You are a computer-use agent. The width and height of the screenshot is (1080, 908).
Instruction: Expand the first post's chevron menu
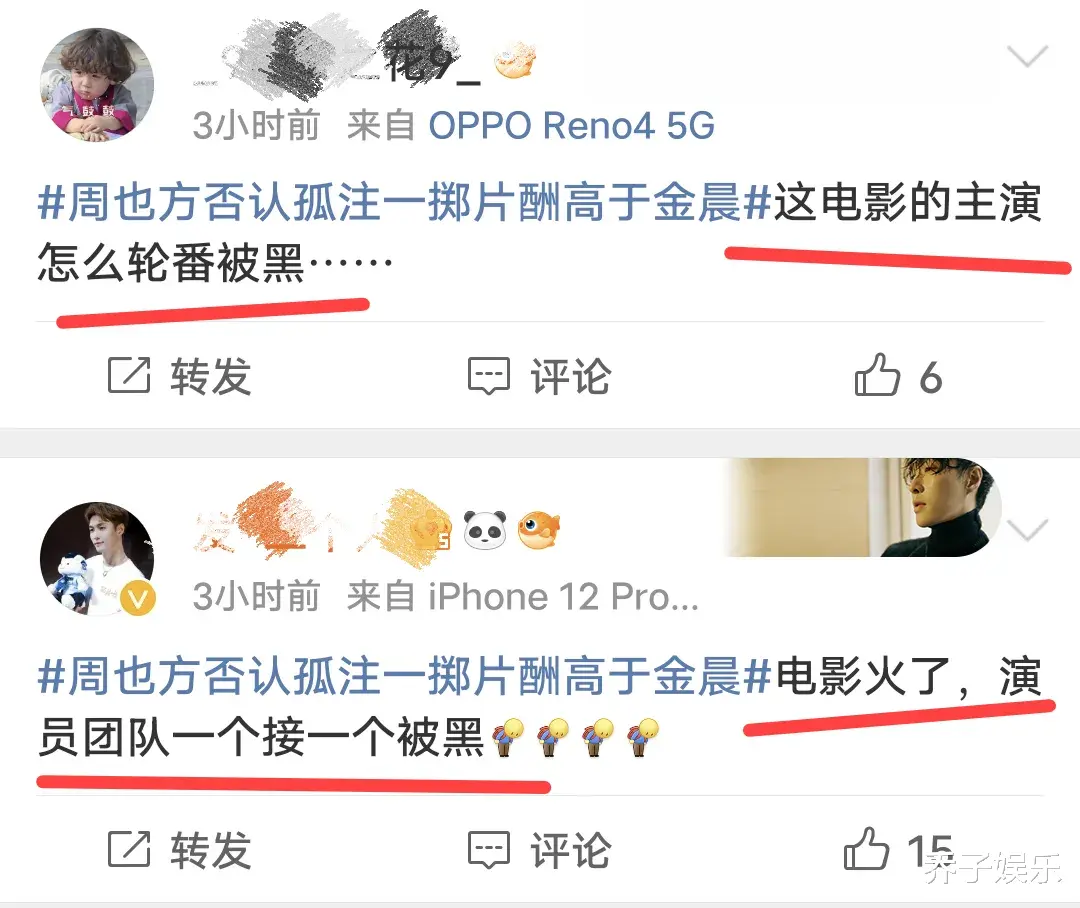point(1027,56)
